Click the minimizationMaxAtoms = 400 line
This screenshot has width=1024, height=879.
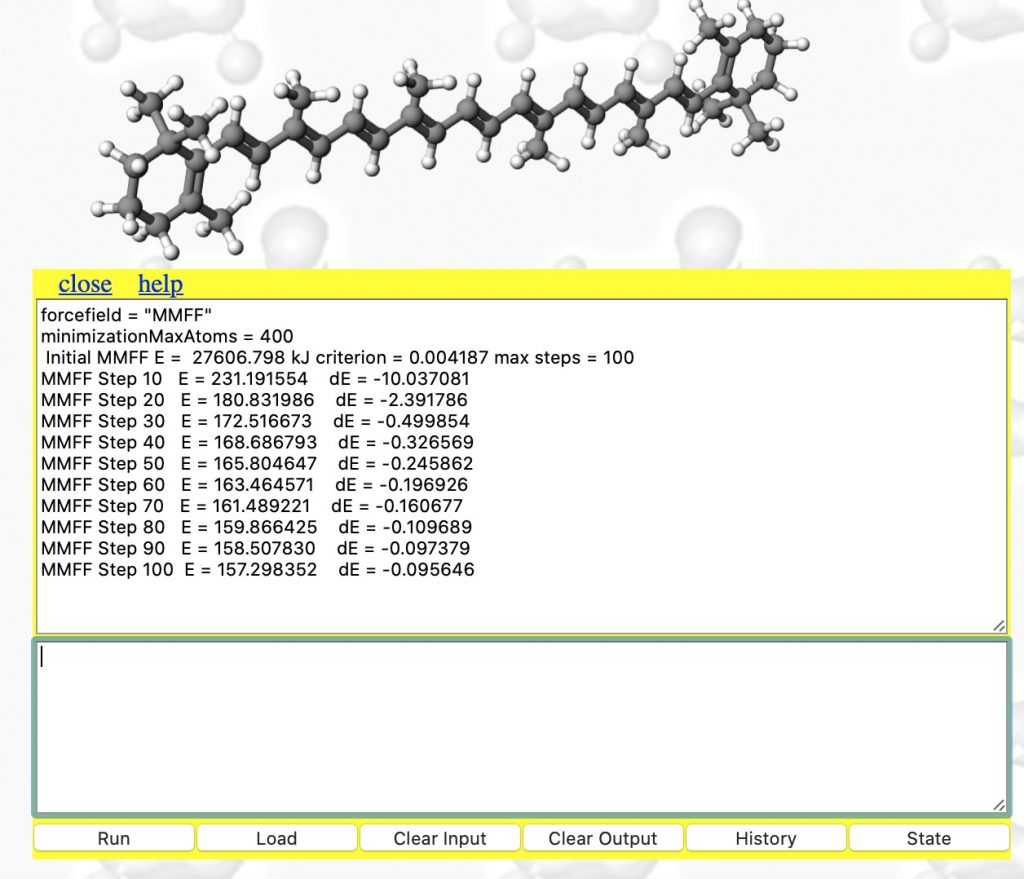point(167,336)
